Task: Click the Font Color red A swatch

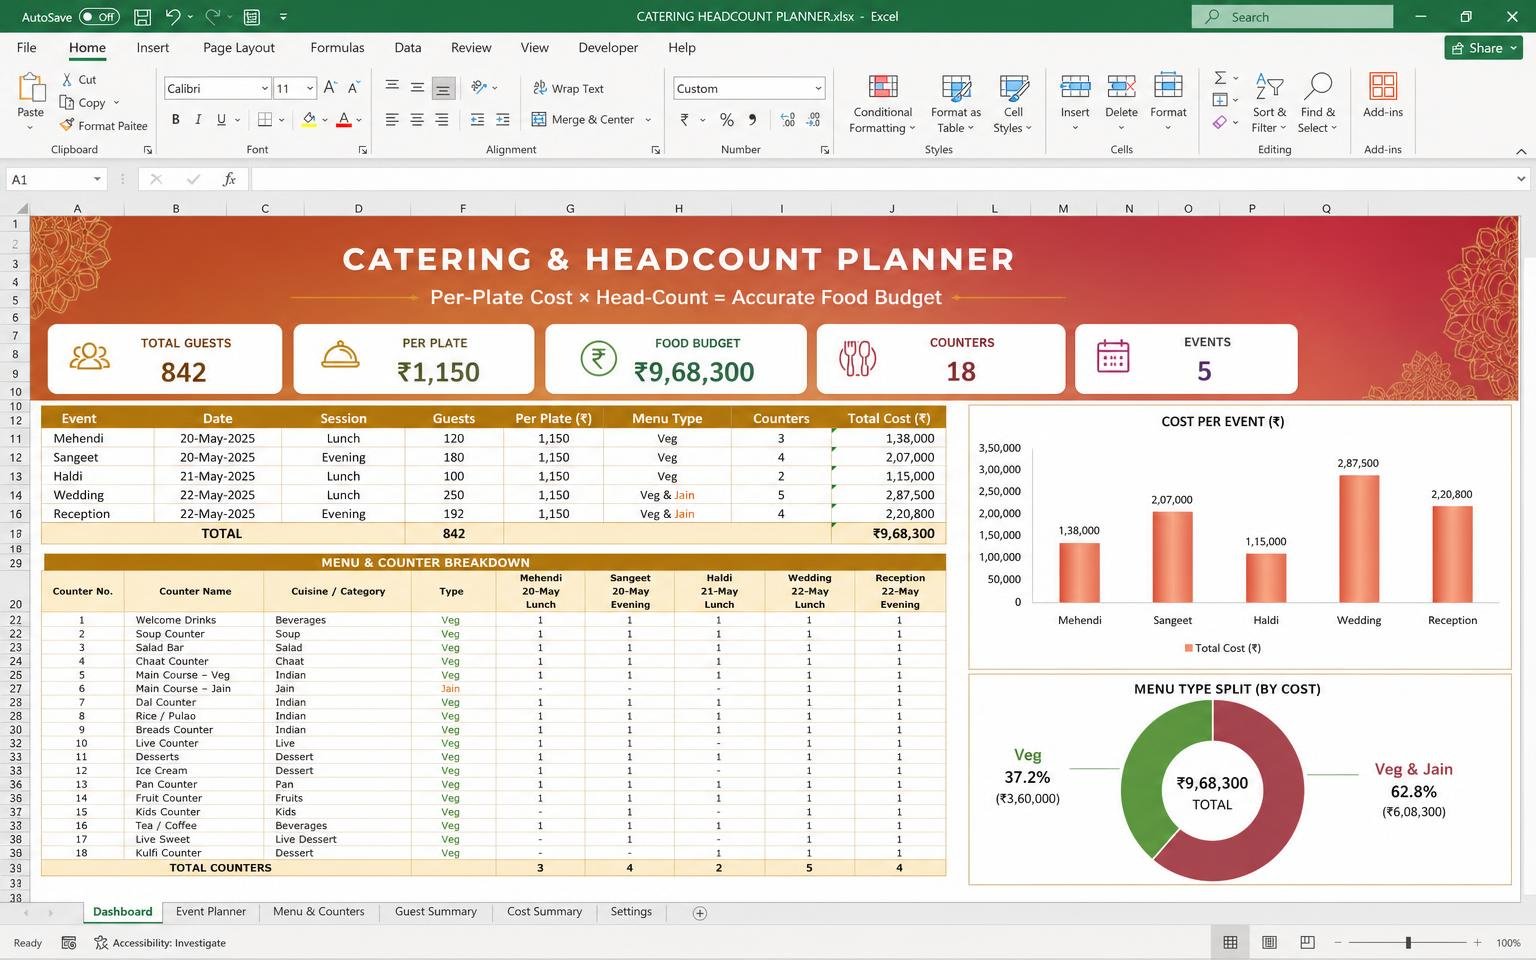Action: [344, 120]
